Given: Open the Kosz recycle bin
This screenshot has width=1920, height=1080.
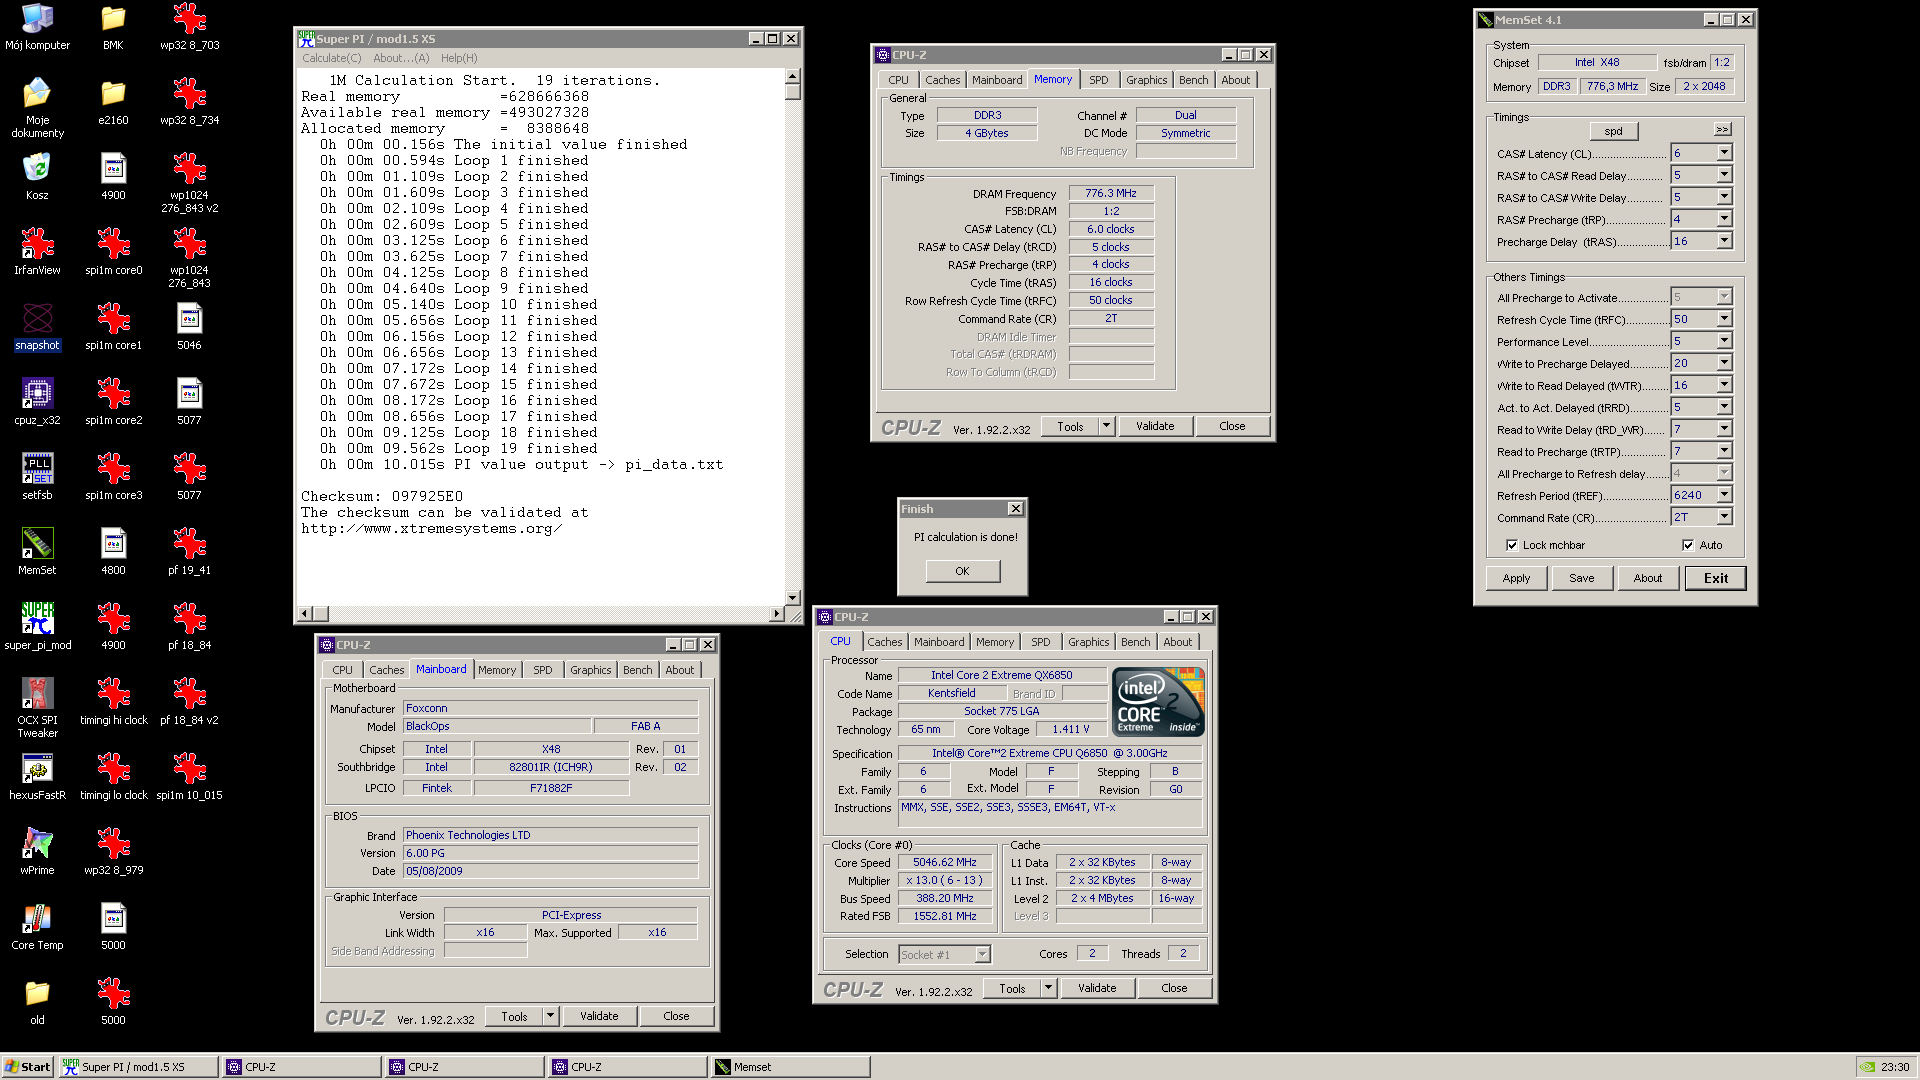Looking at the screenshot, I should pyautogui.click(x=37, y=176).
